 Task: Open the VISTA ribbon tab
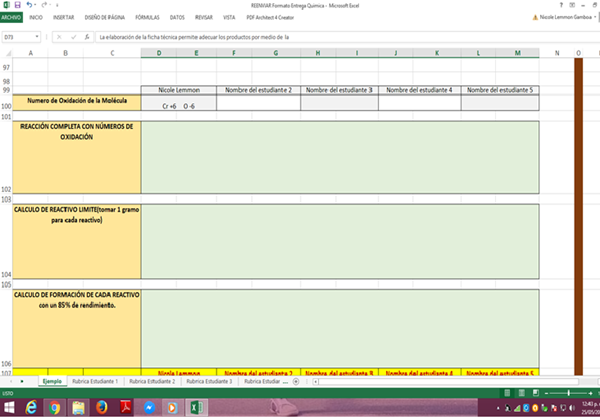click(x=229, y=18)
